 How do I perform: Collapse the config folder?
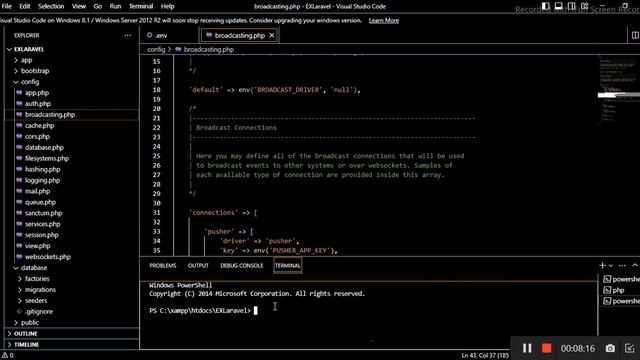click(x=30, y=82)
